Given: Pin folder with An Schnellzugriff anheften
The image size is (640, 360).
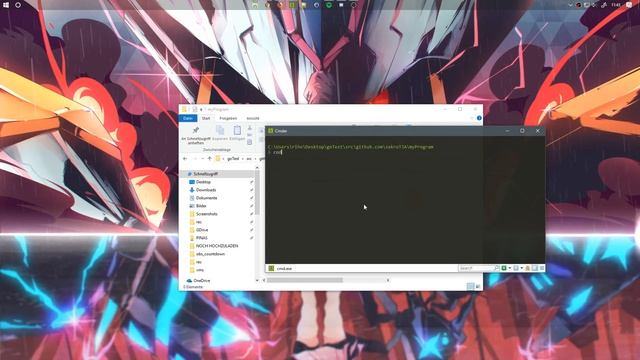Looking at the screenshot, I should tap(196, 135).
